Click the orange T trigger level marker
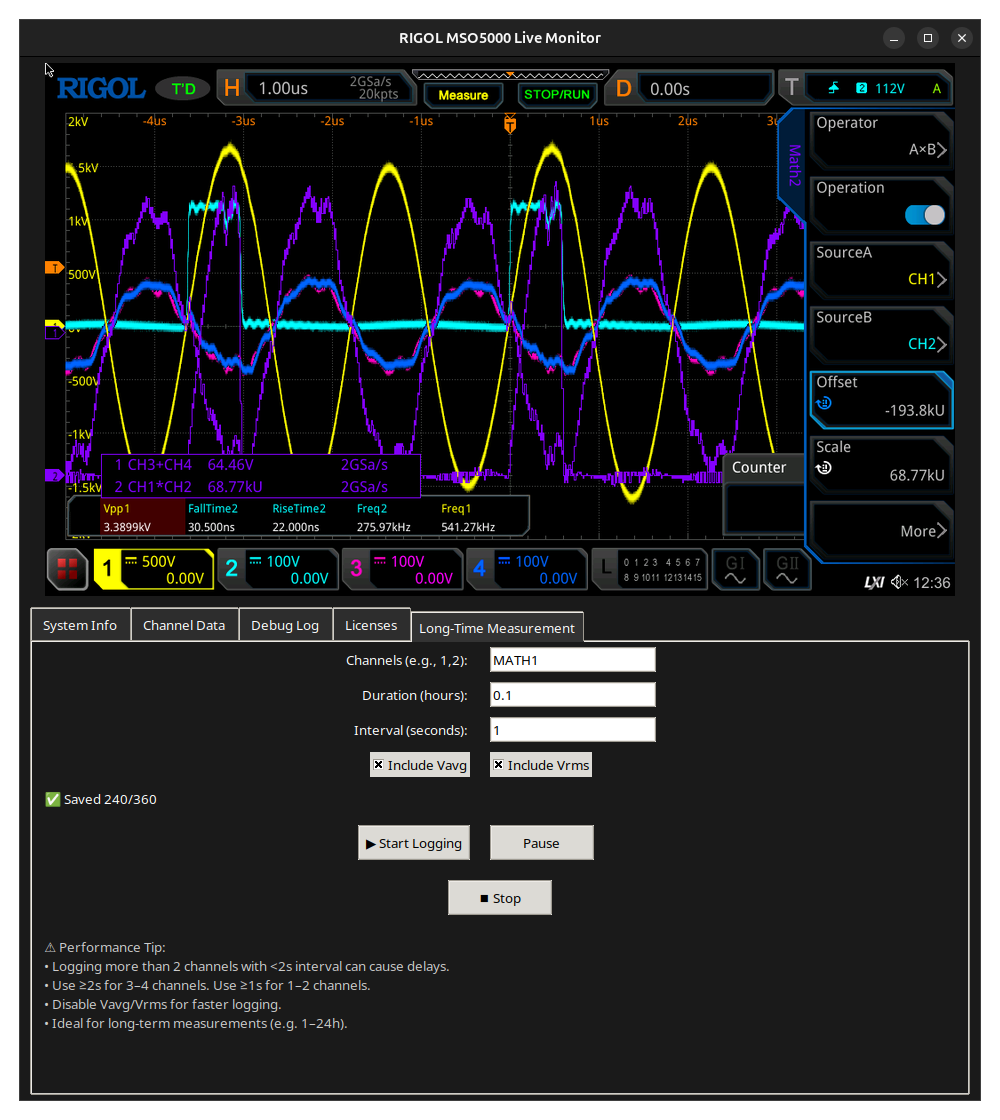 click(54, 268)
